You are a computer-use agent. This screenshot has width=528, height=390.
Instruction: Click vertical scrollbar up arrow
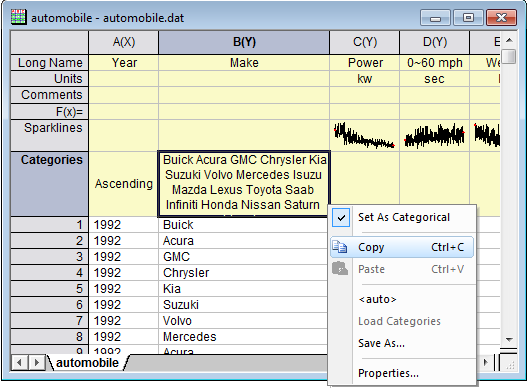[509, 40]
